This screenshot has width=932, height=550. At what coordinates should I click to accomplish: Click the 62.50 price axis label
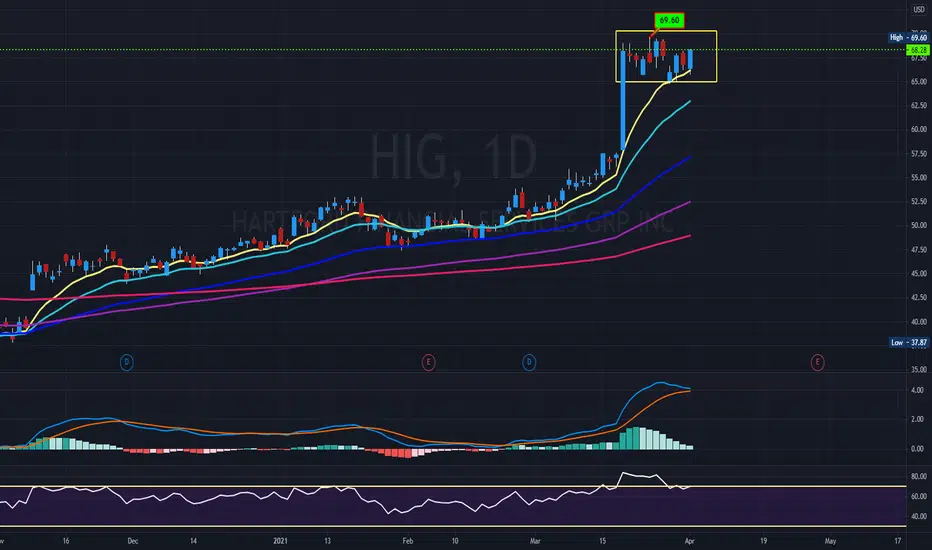918,105
